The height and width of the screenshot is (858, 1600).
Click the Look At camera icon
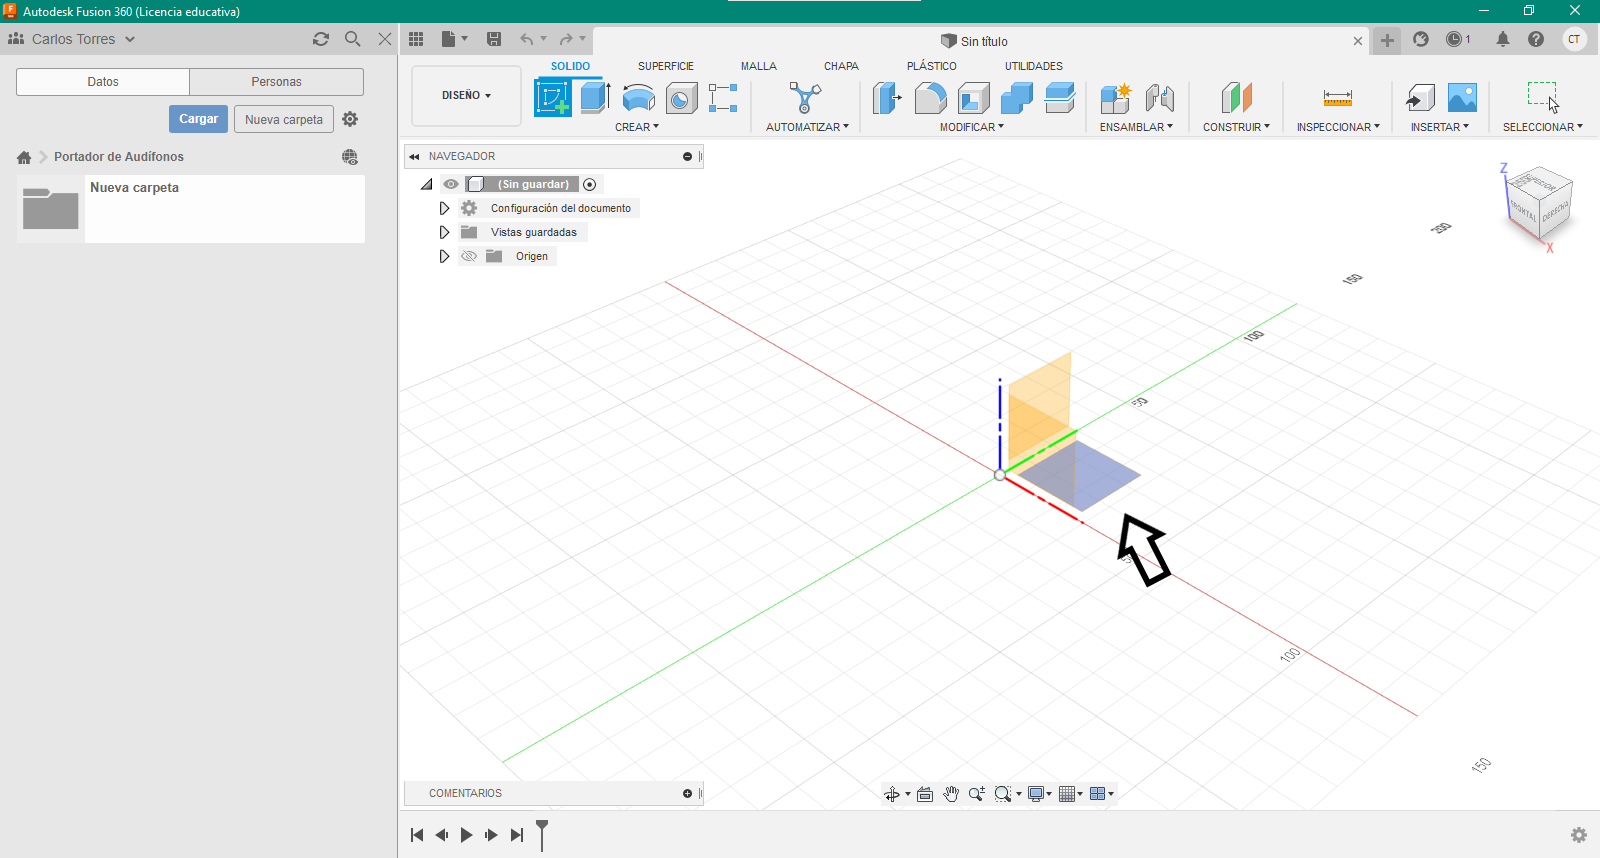(x=925, y=794)
